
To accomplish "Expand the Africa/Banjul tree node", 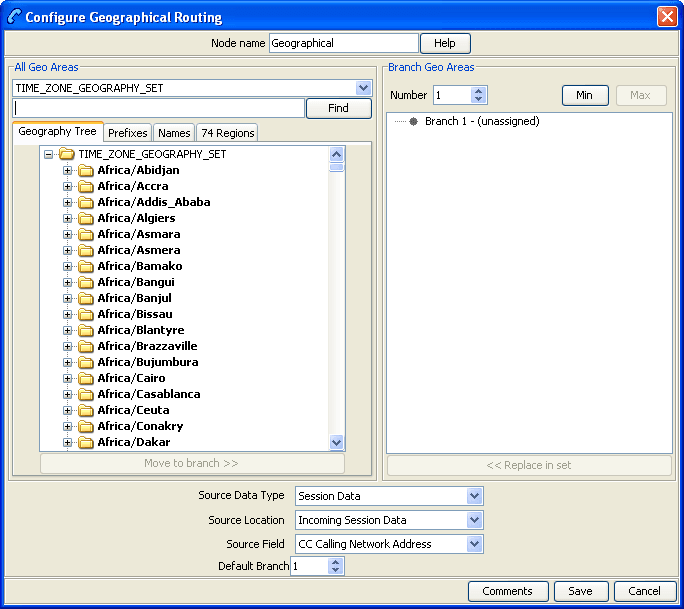I will pyautogui.click(x=67, y=298).
